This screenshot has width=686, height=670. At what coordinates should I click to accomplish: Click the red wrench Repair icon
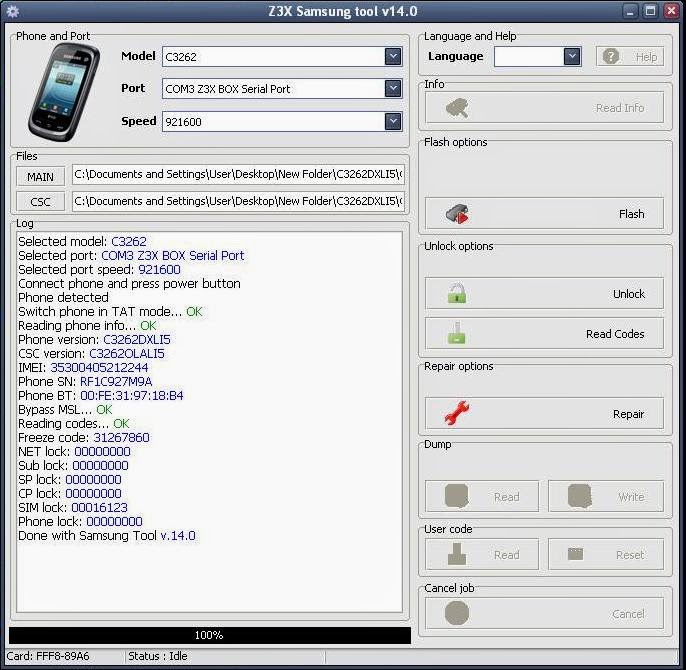point(457,413)
